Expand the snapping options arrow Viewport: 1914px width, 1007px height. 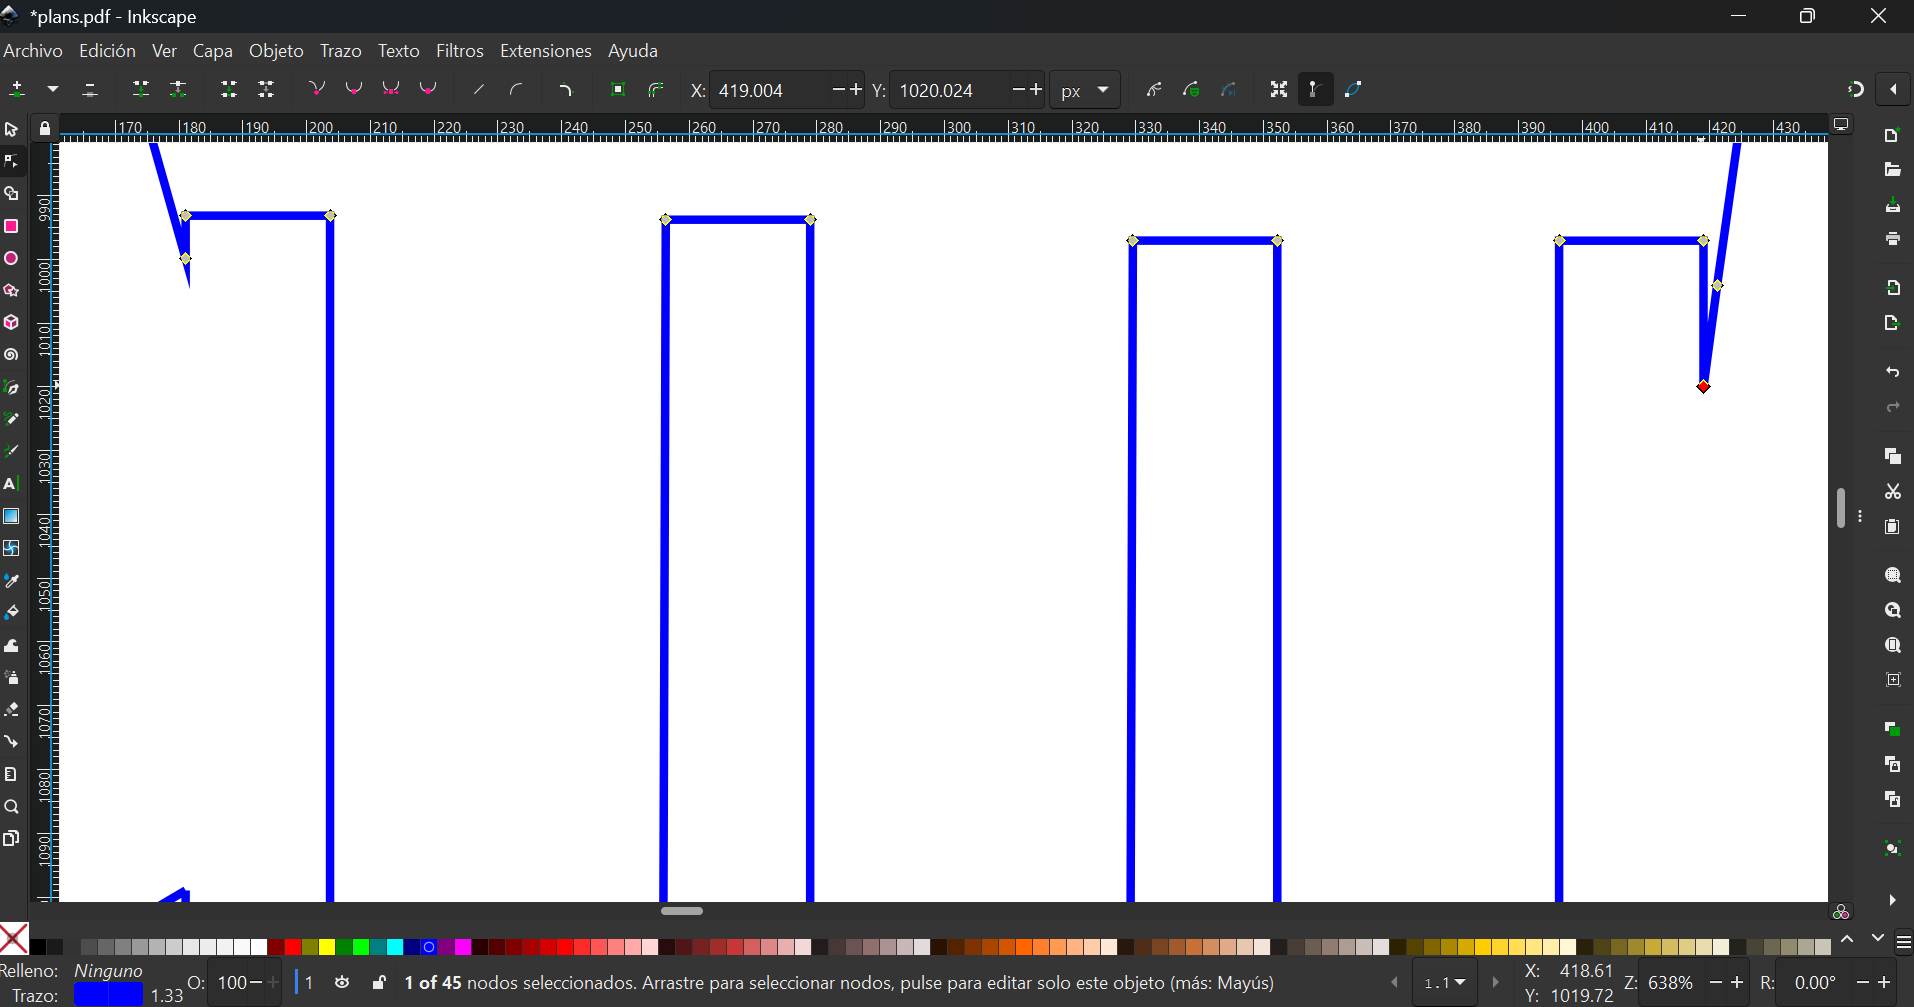pos(1893,89)
